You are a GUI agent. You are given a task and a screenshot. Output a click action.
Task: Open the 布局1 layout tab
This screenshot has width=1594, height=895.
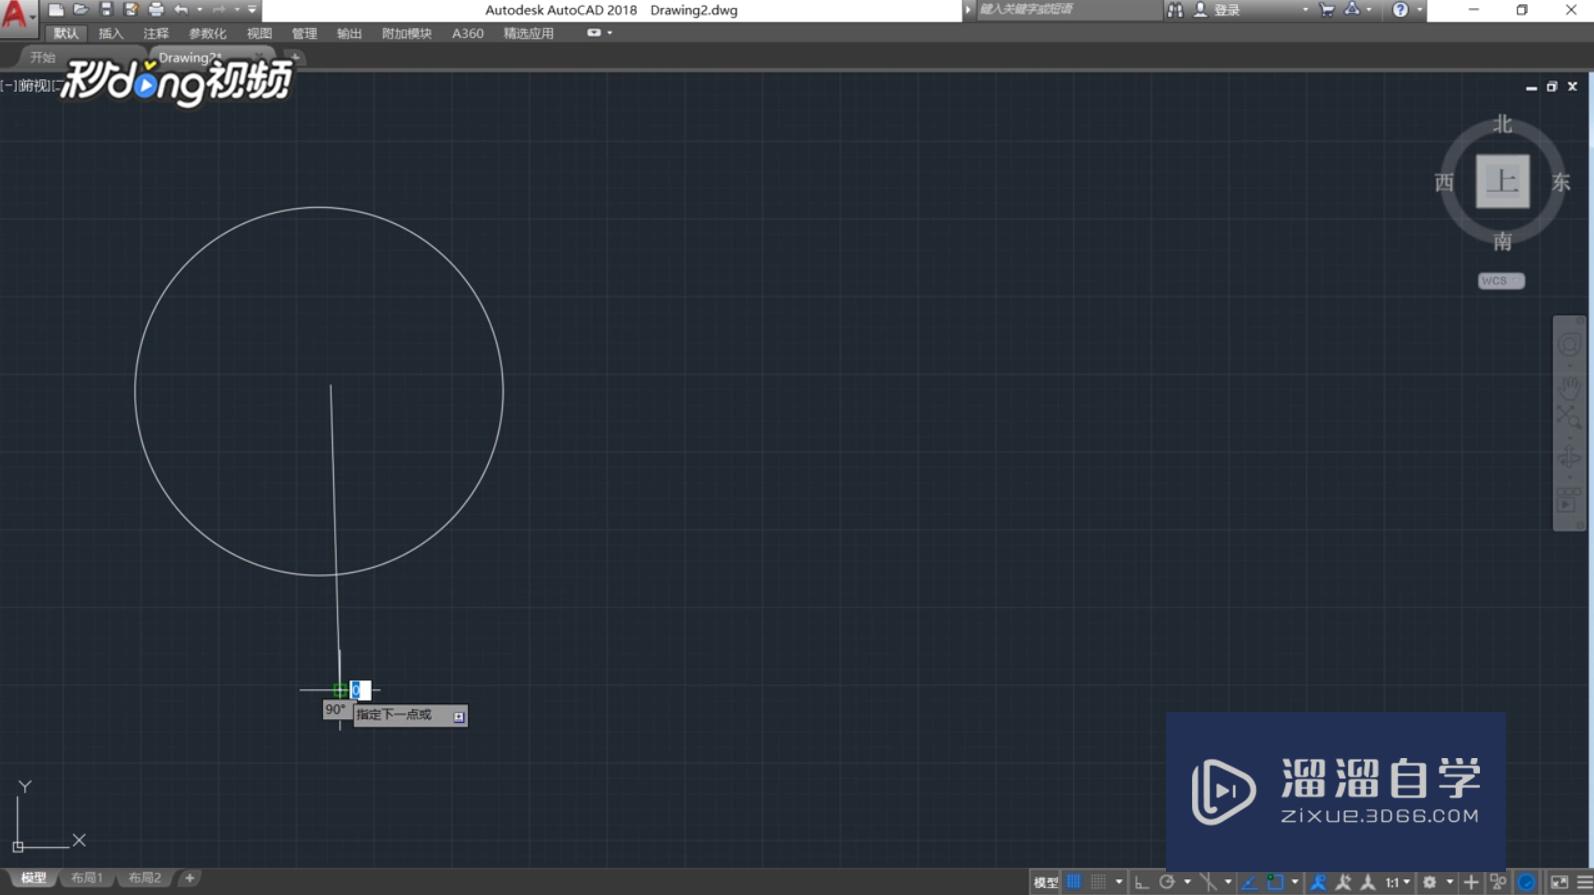click(x=87, y=878)
